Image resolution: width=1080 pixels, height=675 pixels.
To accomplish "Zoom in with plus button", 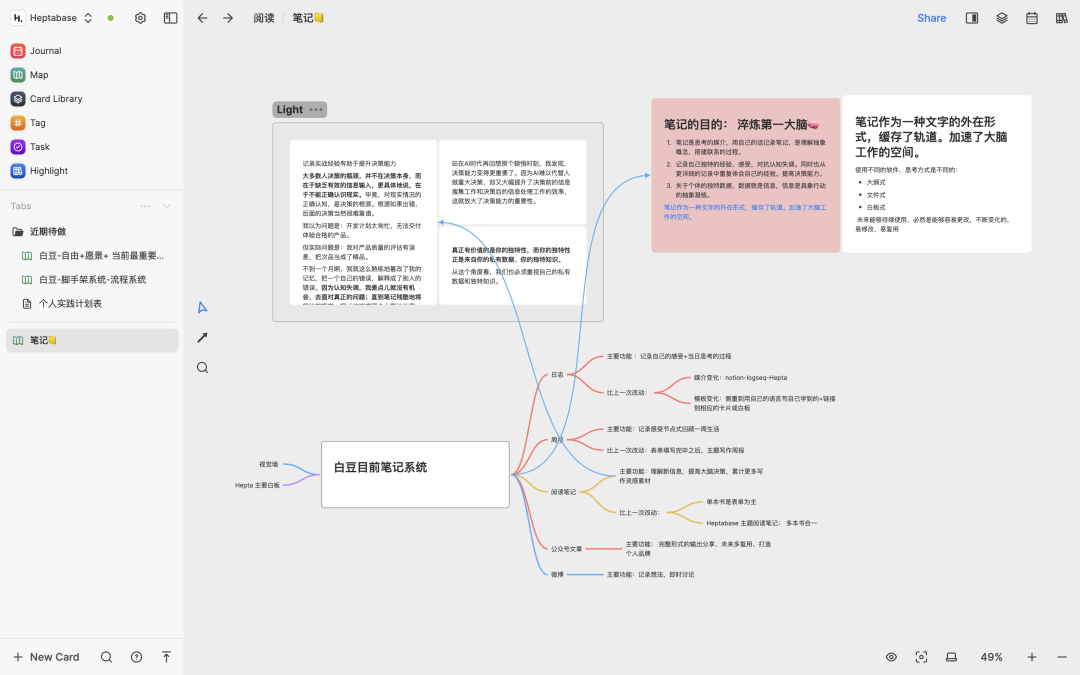I will [1032, 657].
